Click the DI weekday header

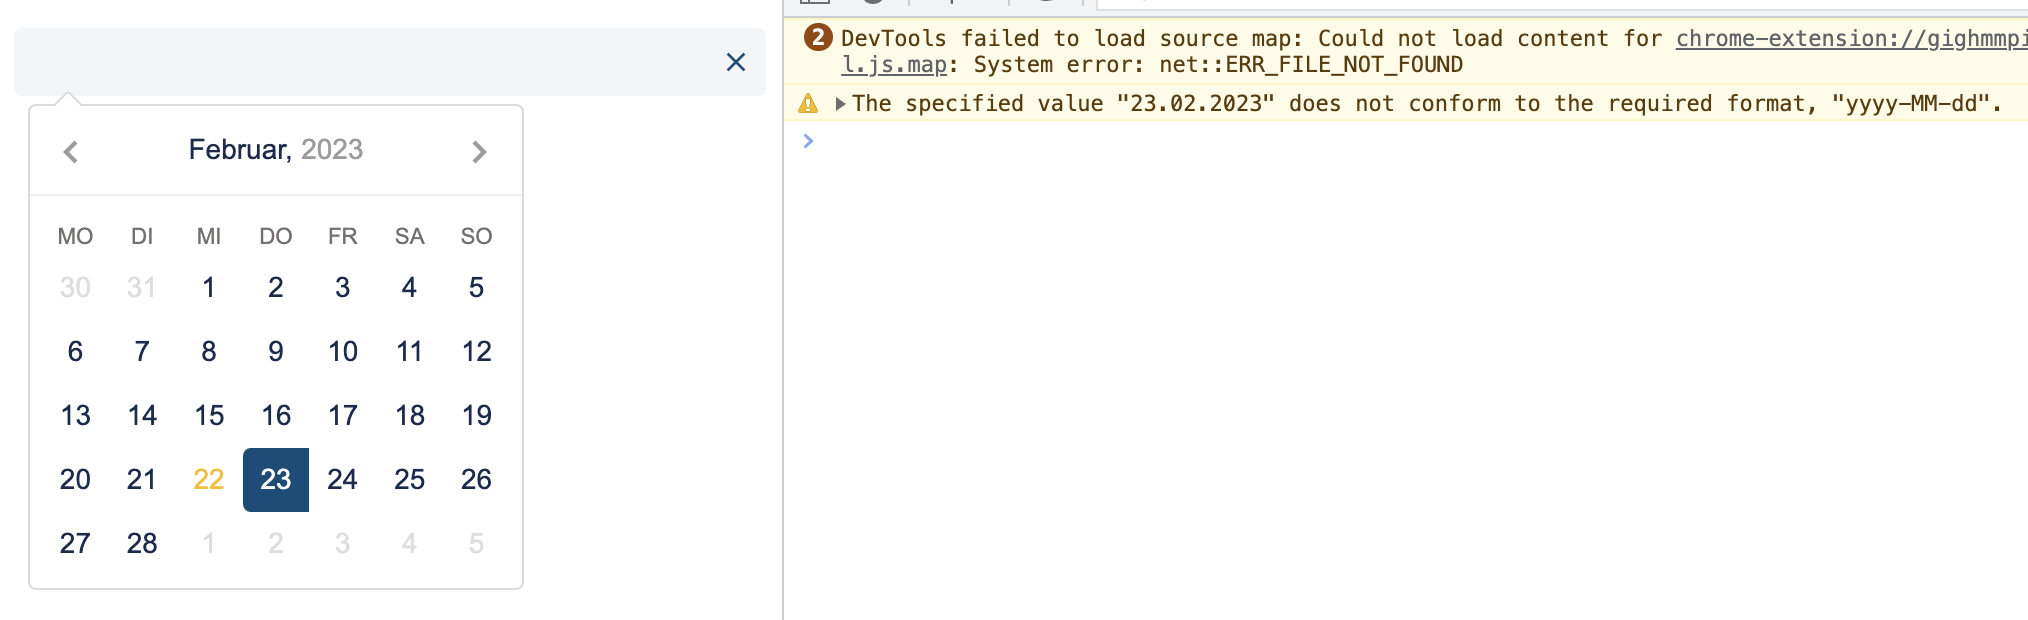[142, 237]
